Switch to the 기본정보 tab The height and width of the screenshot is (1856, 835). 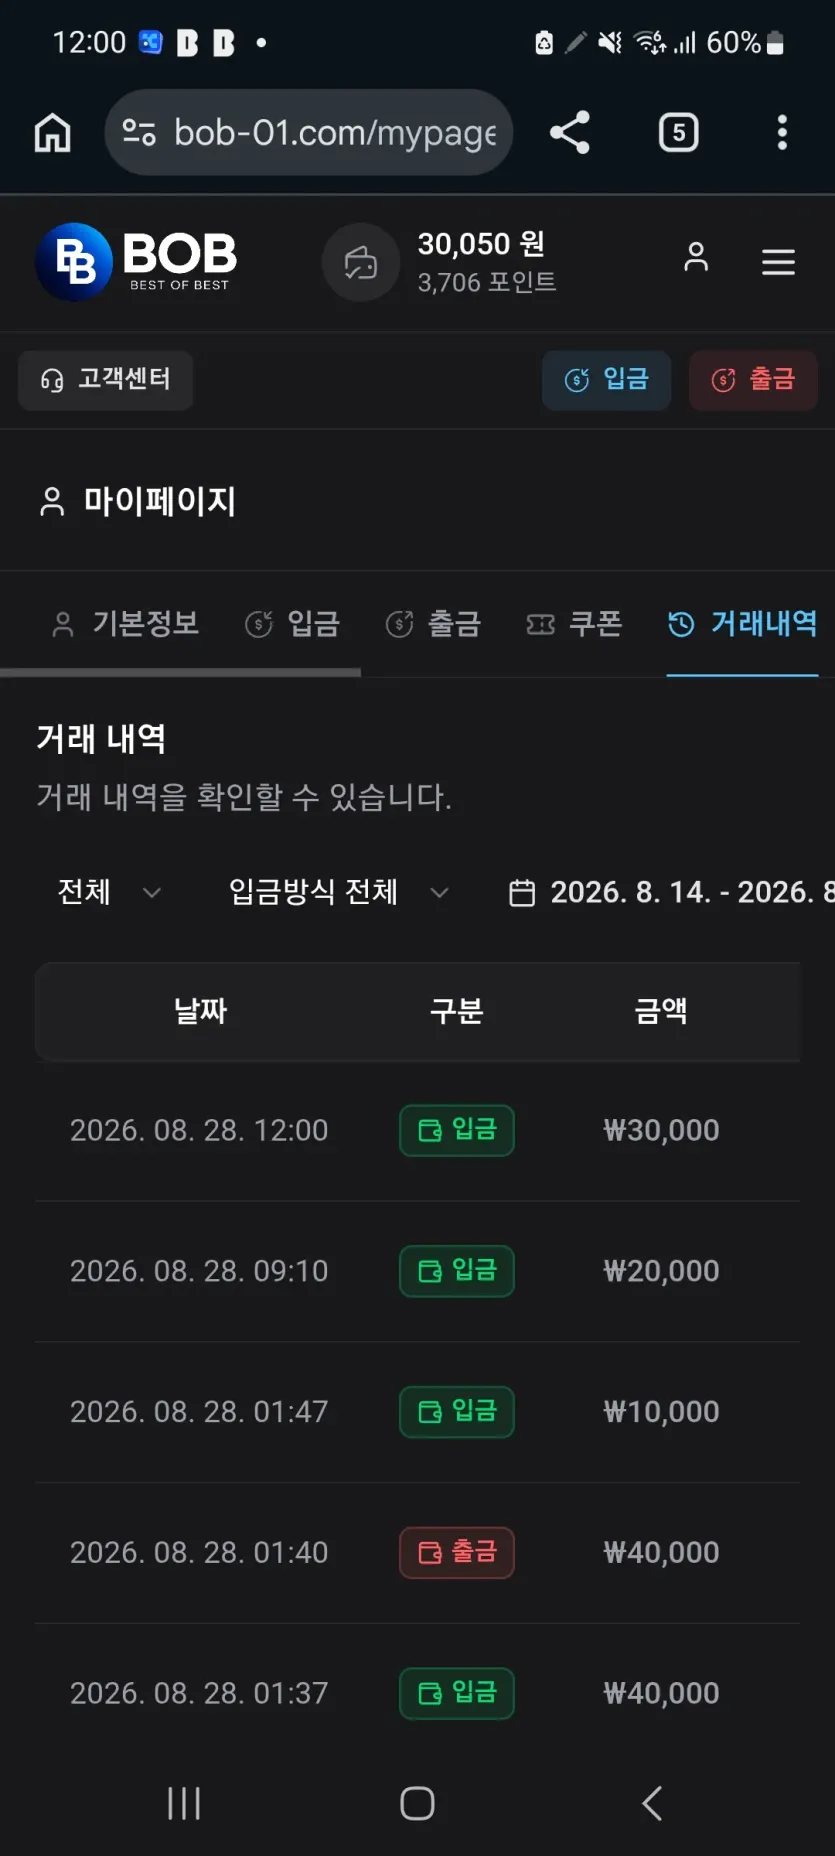click(125, 624)
